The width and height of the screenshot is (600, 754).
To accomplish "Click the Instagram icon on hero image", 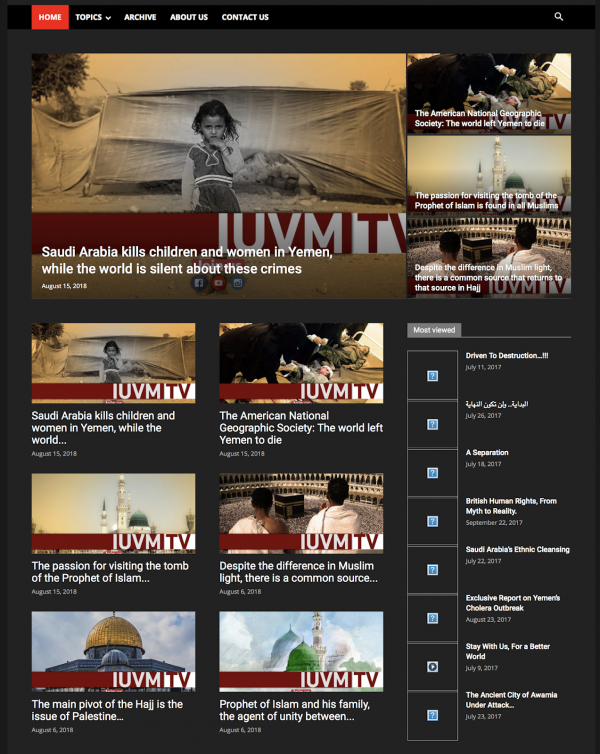I will coord(238,283).
